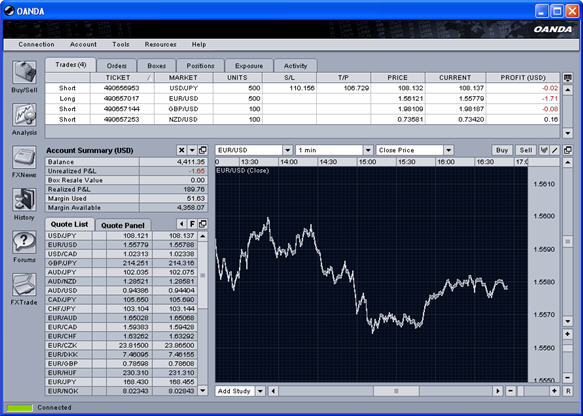Click the left arrow icon beside Quote Panel
Viewport: 583px width, 416px height.
181,224
